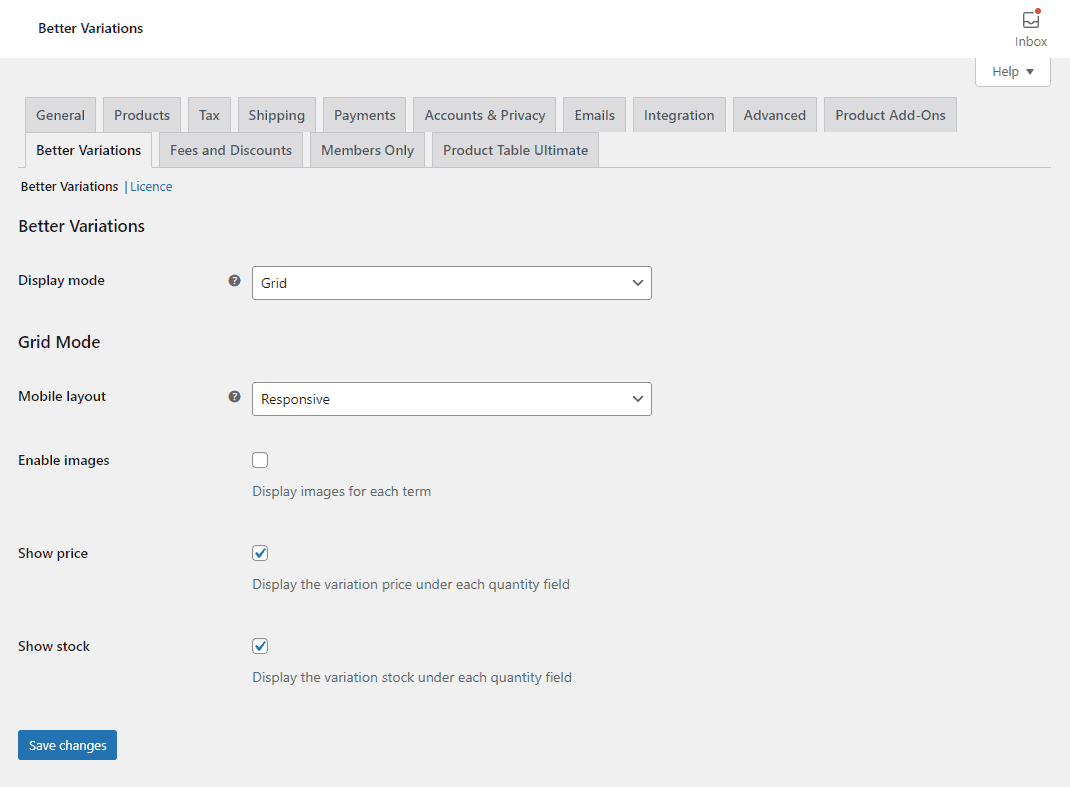Click 'Display images for each term' text

click(x=341, y=491)
